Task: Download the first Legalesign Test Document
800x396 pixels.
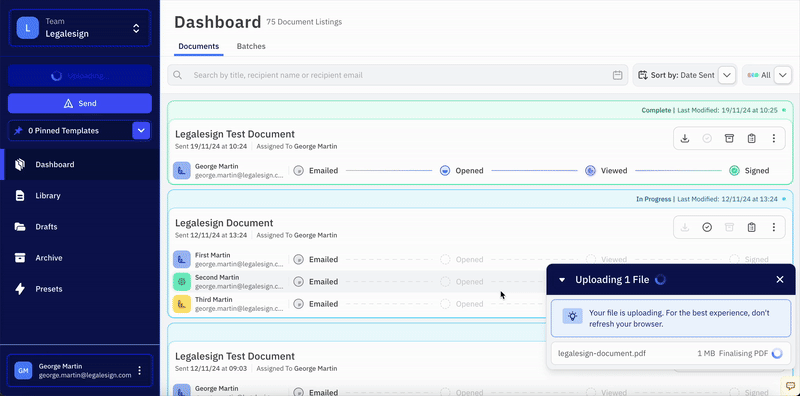Action: click(685, 138)
